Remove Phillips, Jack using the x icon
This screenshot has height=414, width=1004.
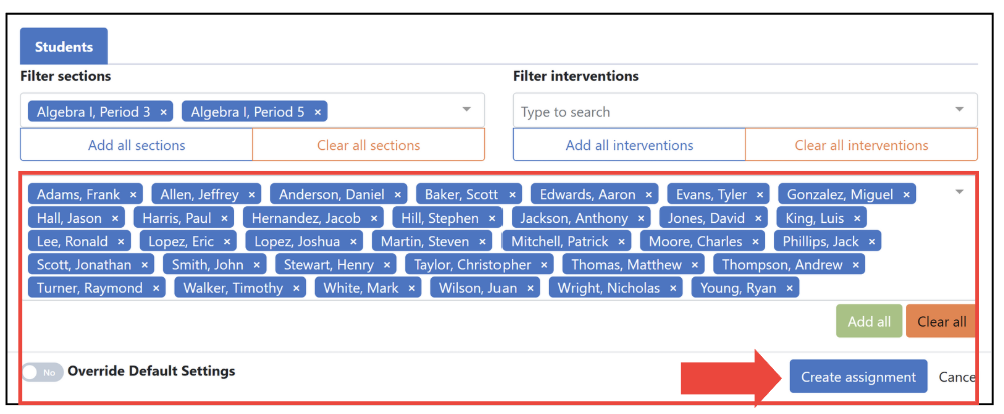tap(871, 242)
